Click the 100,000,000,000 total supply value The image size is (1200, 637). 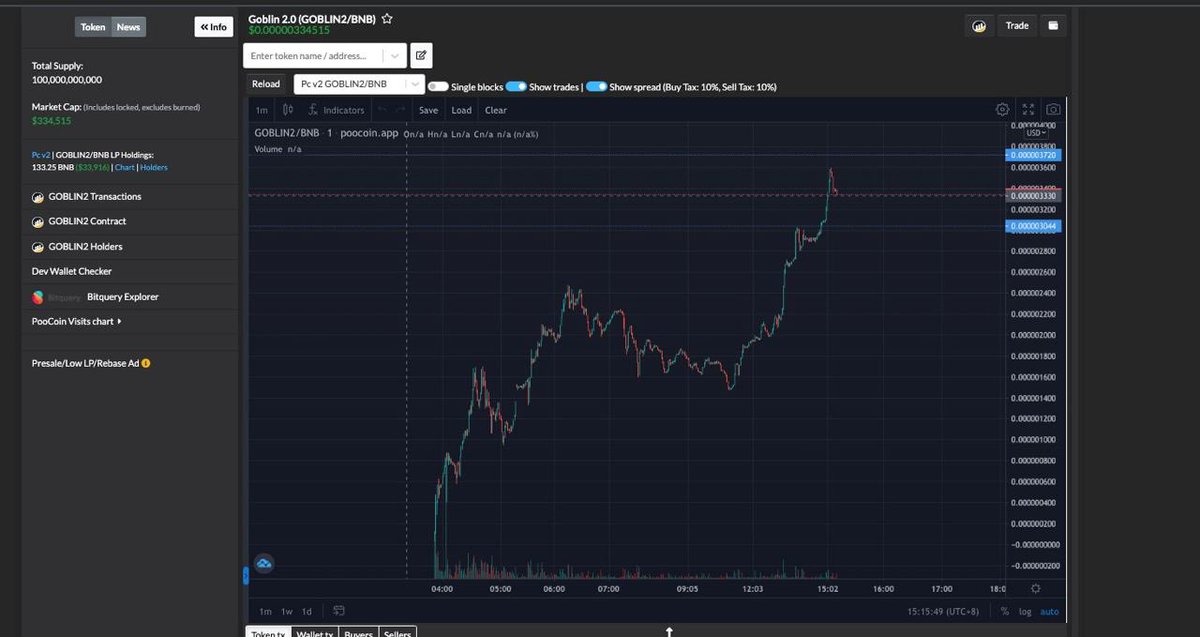click(67, 79)
